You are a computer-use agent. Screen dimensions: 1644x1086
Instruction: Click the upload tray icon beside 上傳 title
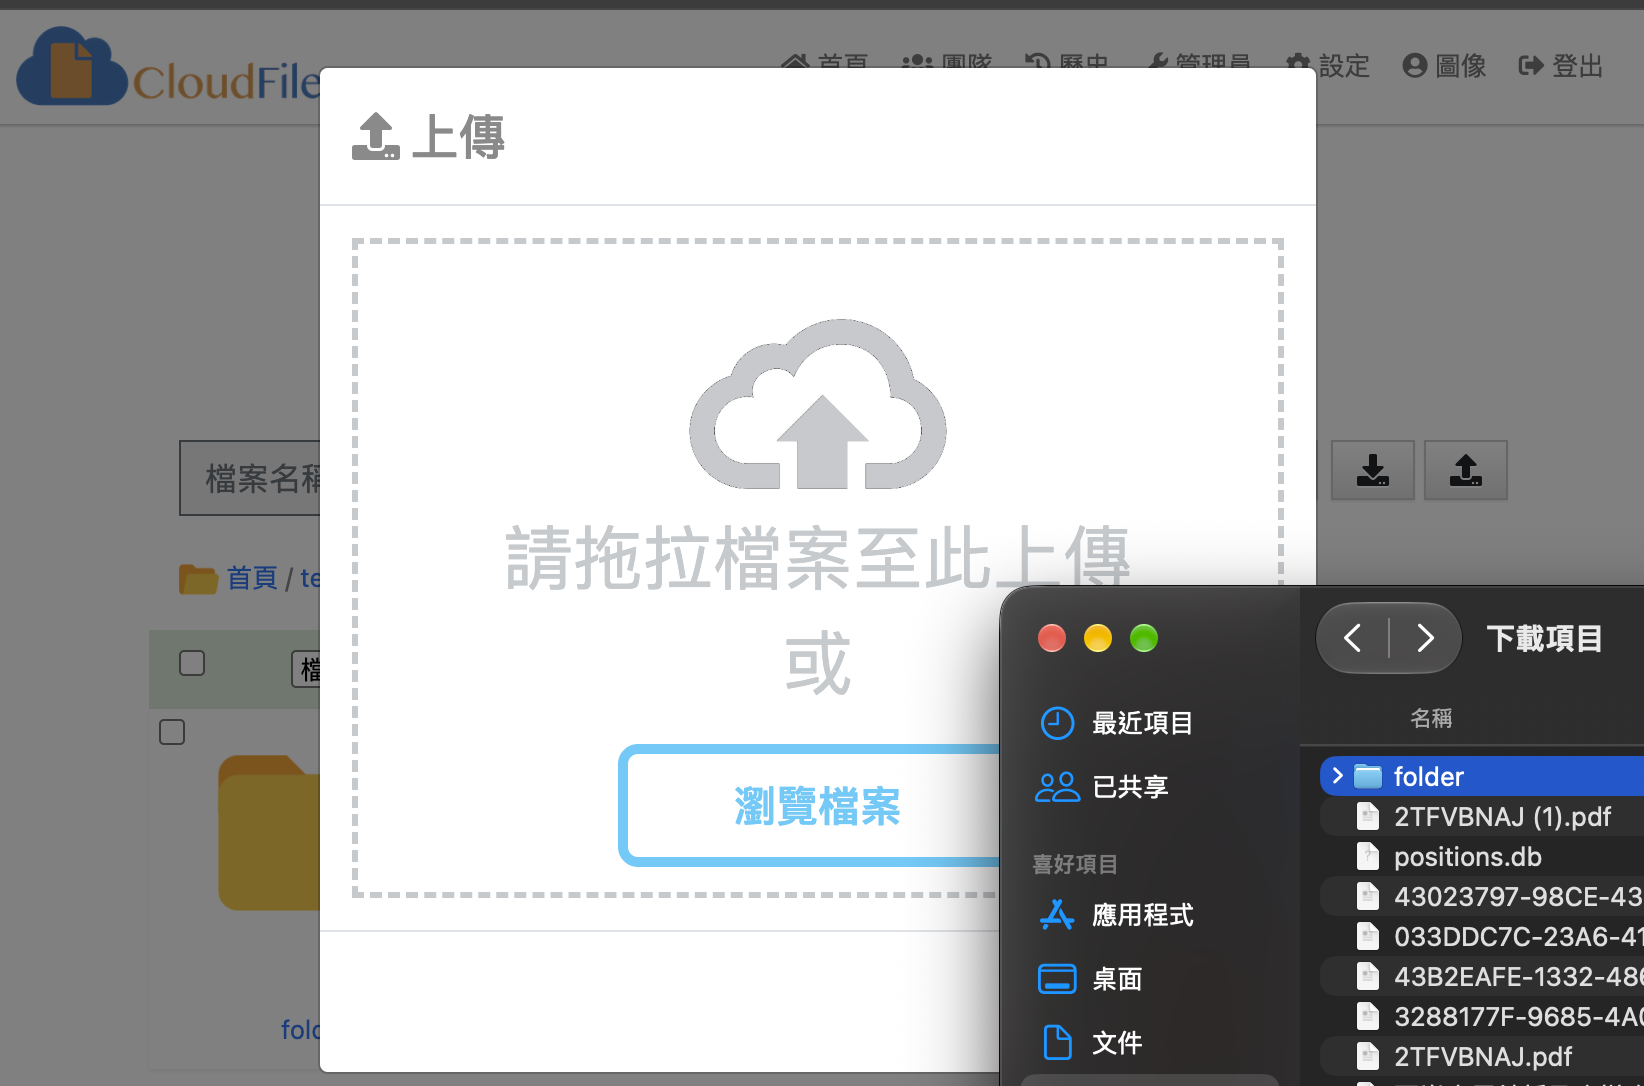coord(376,136)
